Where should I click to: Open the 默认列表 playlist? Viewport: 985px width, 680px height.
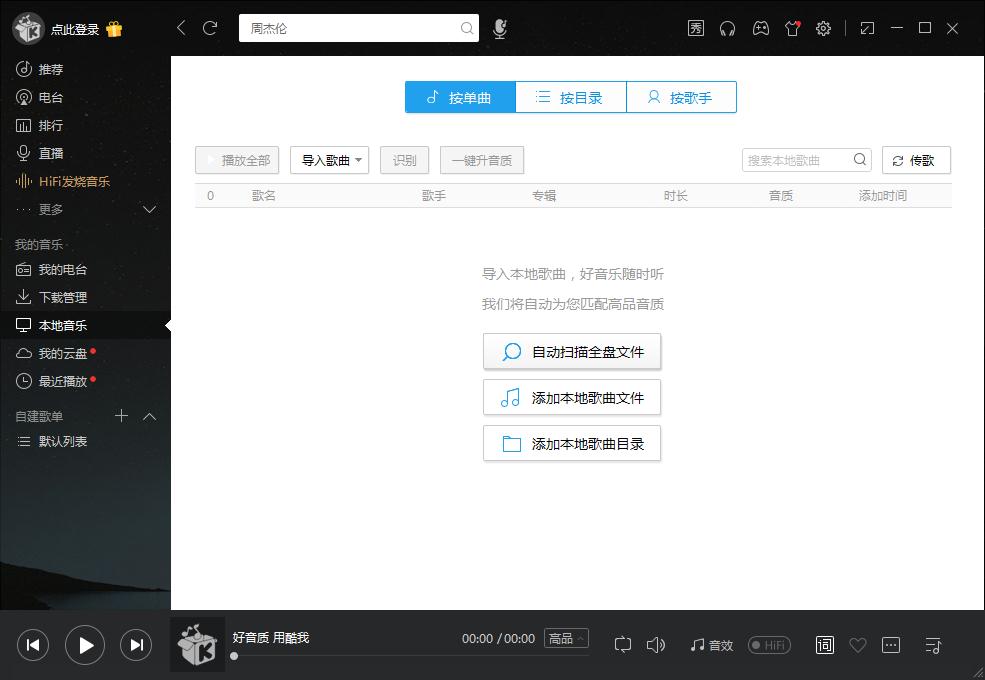click(85, 441)
